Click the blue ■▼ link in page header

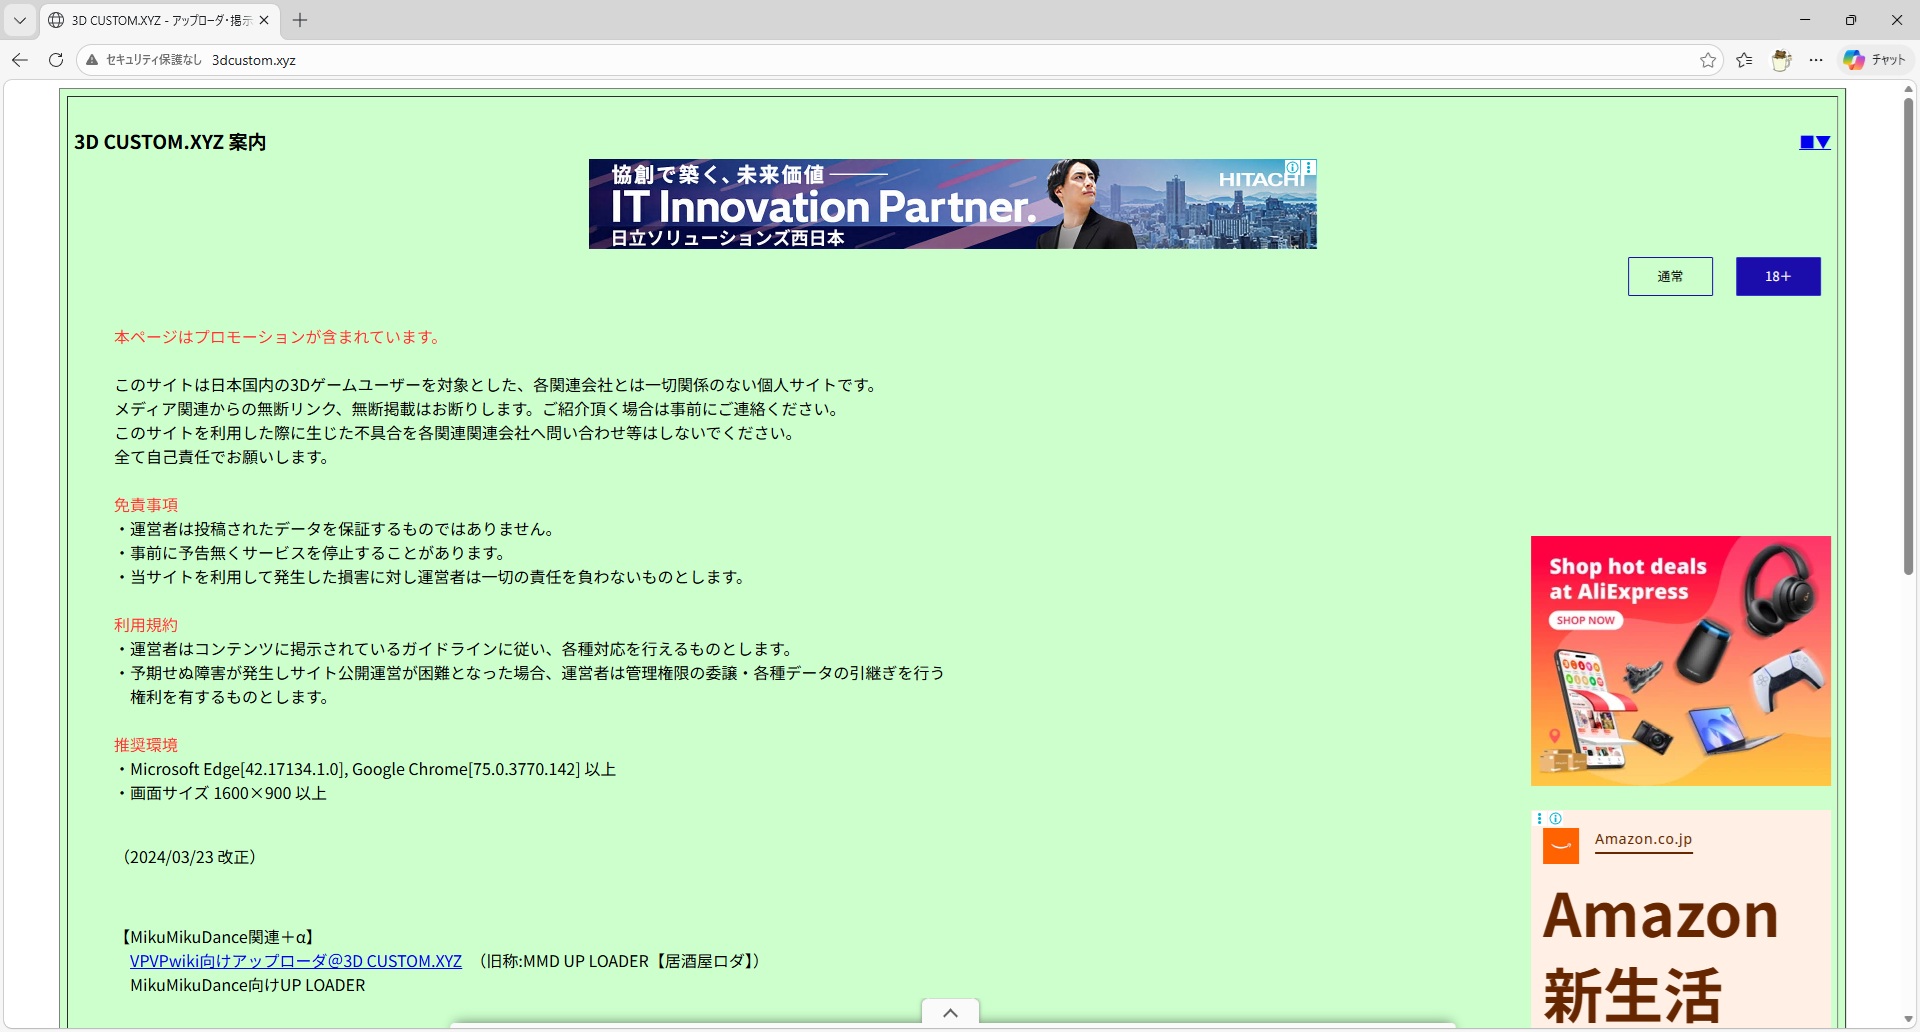[1815, 142]
